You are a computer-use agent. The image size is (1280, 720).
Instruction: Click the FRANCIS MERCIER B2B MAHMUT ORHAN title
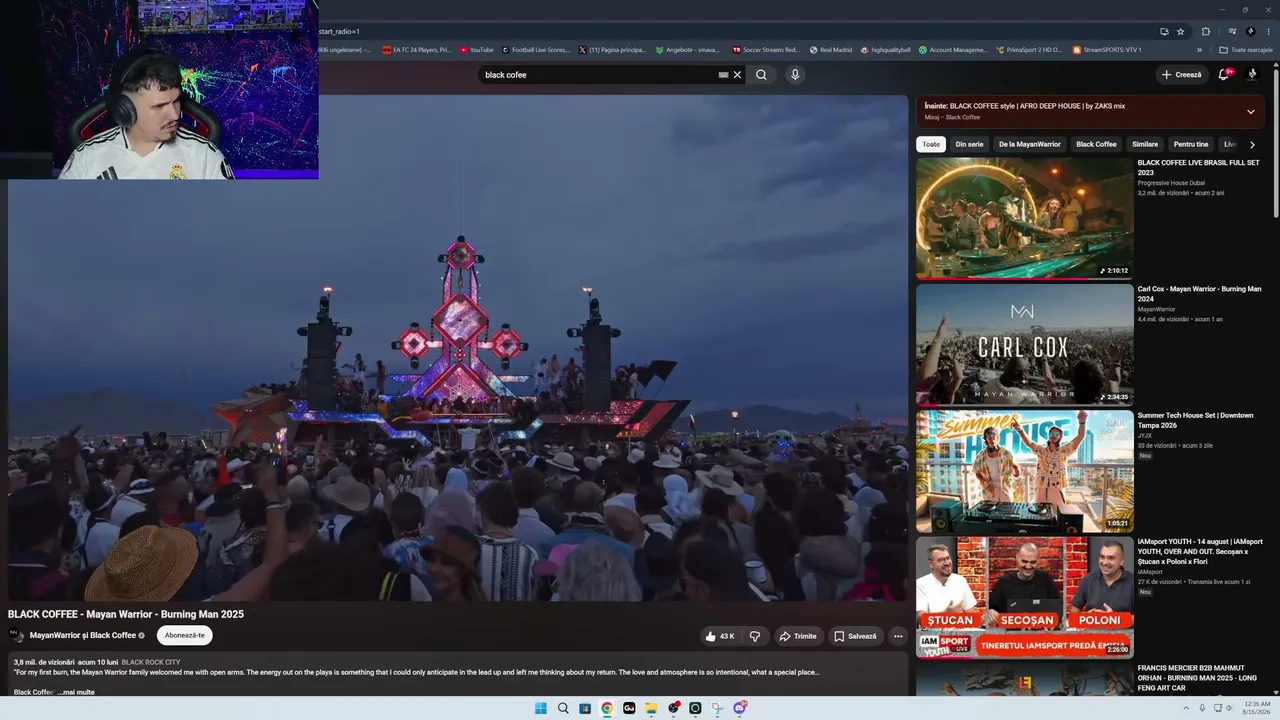[1198, 677]
